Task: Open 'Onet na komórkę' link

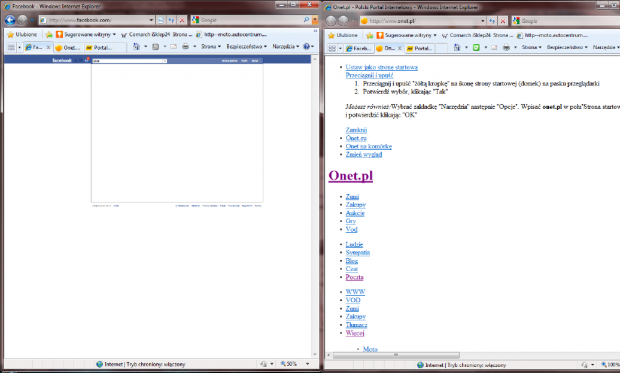Action: [x=369, y=146]
